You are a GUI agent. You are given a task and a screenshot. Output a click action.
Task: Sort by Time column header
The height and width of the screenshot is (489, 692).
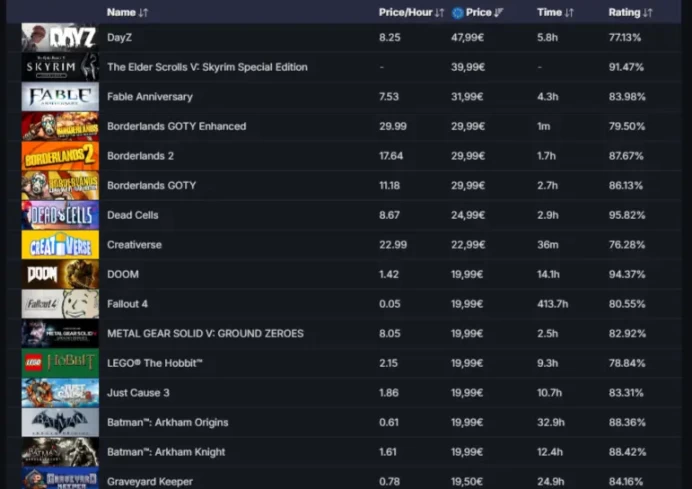click(555, 12)
